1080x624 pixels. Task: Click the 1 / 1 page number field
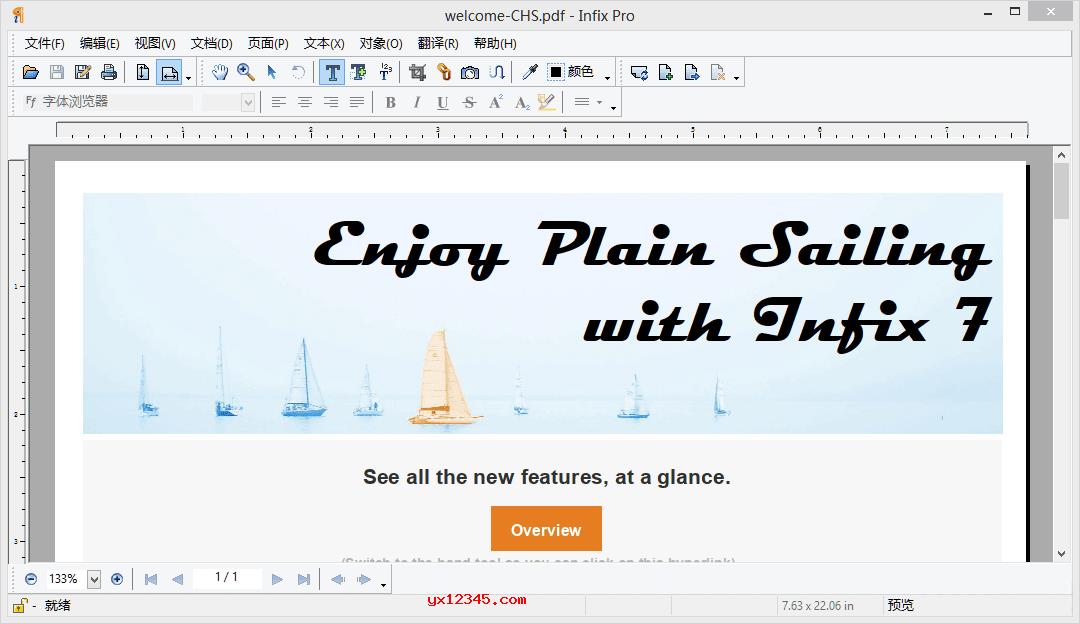(227, 578)
